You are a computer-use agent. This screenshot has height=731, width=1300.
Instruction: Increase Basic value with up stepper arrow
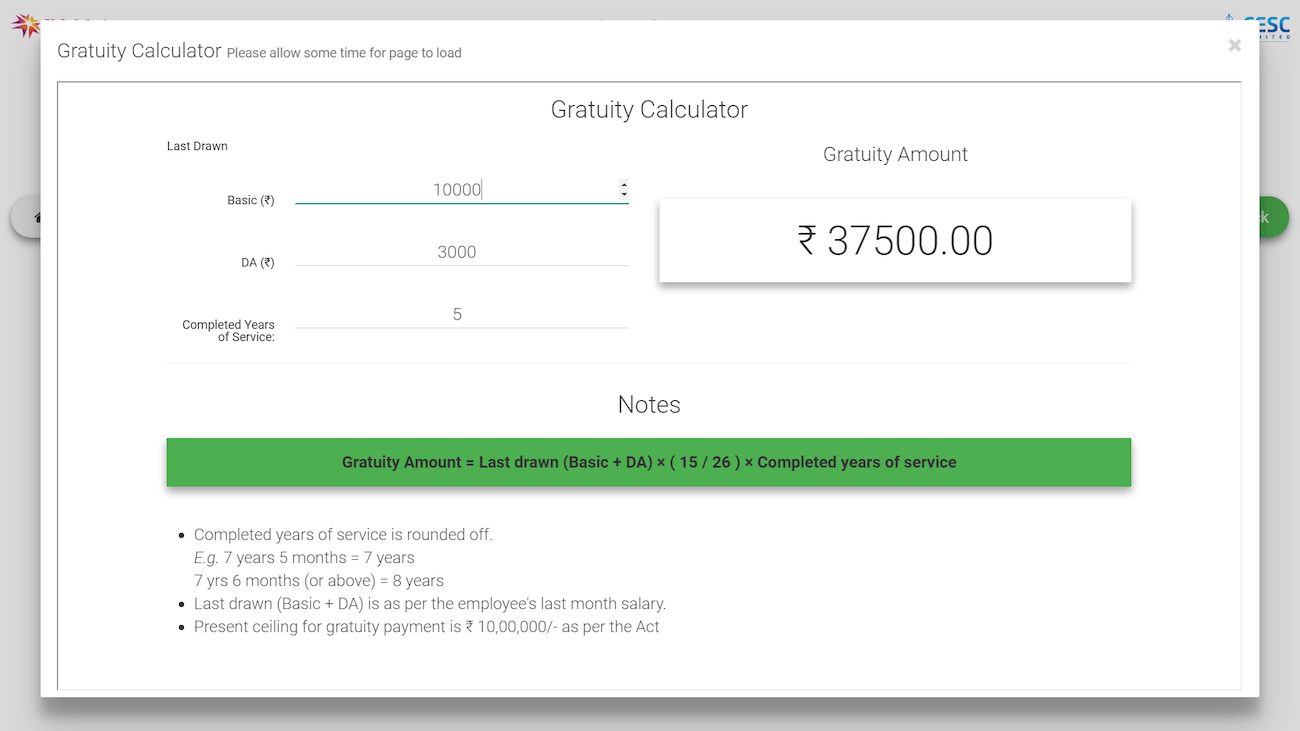[x=624, y=184]
